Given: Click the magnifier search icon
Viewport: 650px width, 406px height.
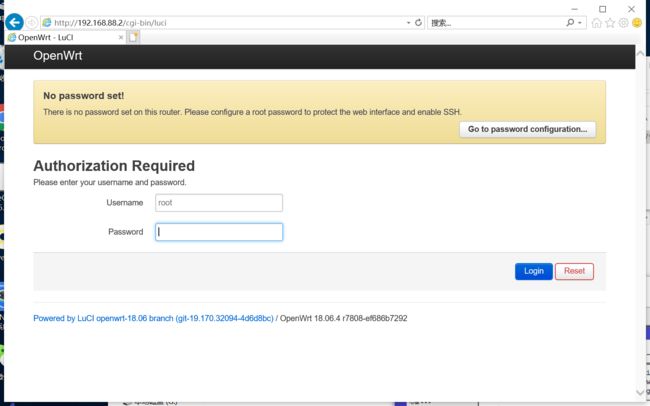Looking at the screenshot, I should [570, 22].
